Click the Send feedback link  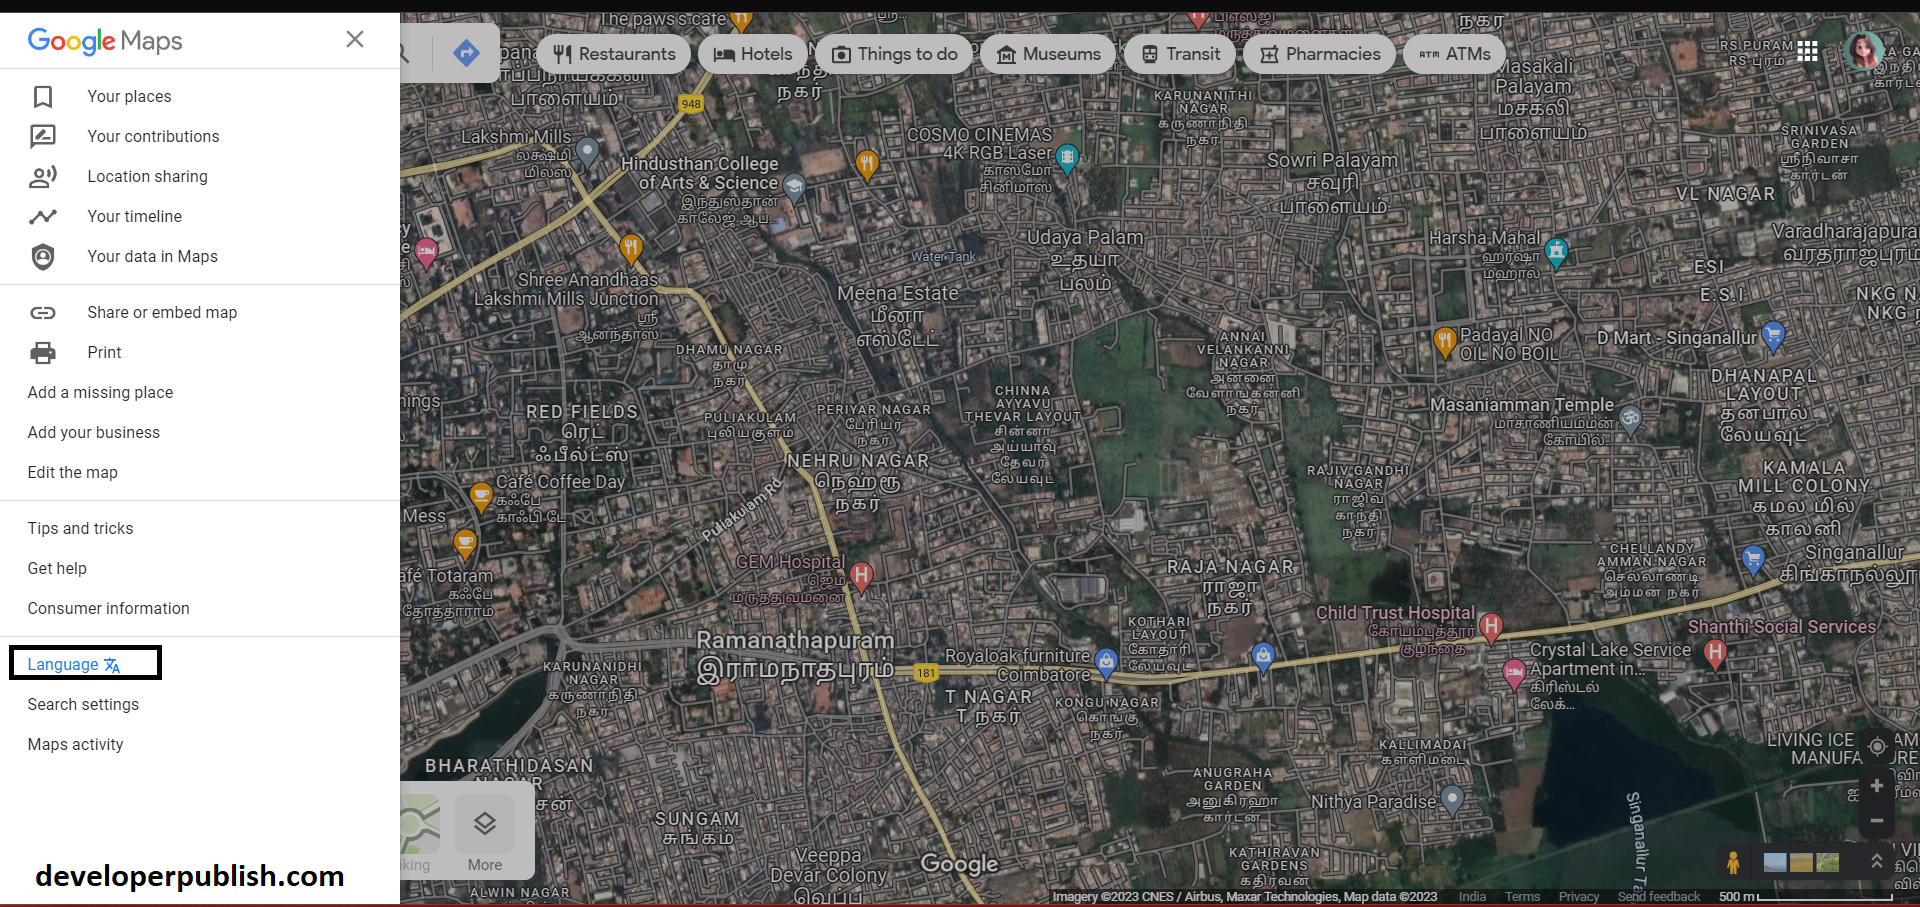[x=1659, y=896]
